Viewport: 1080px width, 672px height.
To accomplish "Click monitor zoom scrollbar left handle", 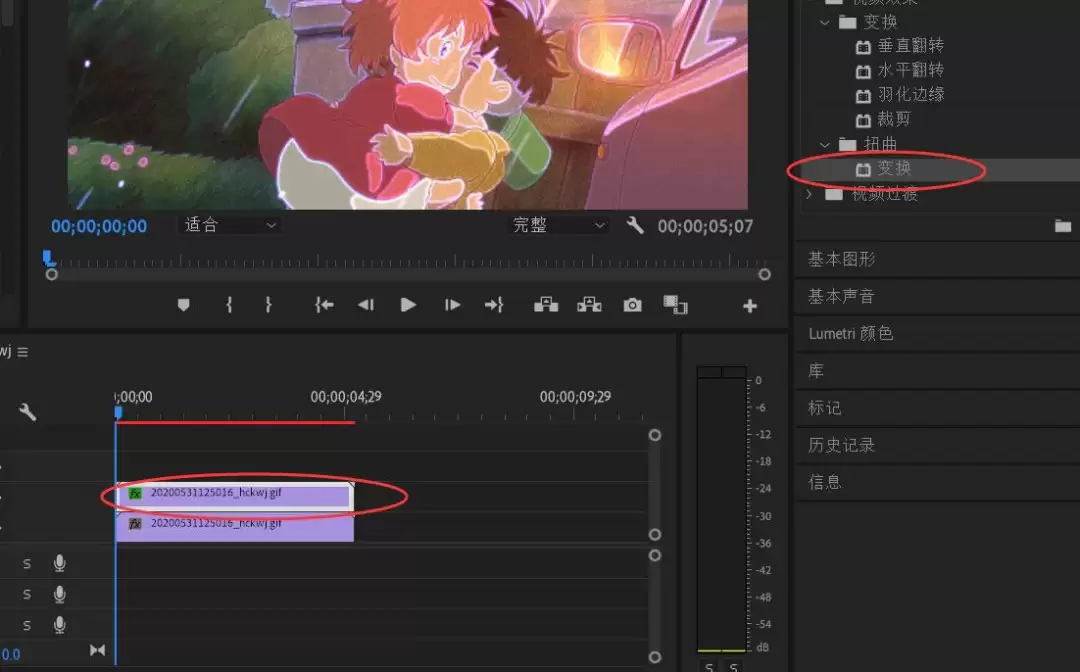I will [x=52, y=274].
